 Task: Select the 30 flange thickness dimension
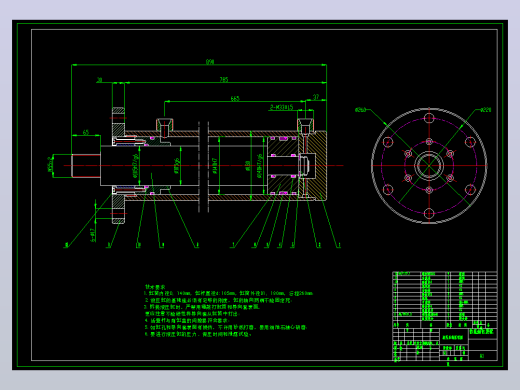[99, 80]
